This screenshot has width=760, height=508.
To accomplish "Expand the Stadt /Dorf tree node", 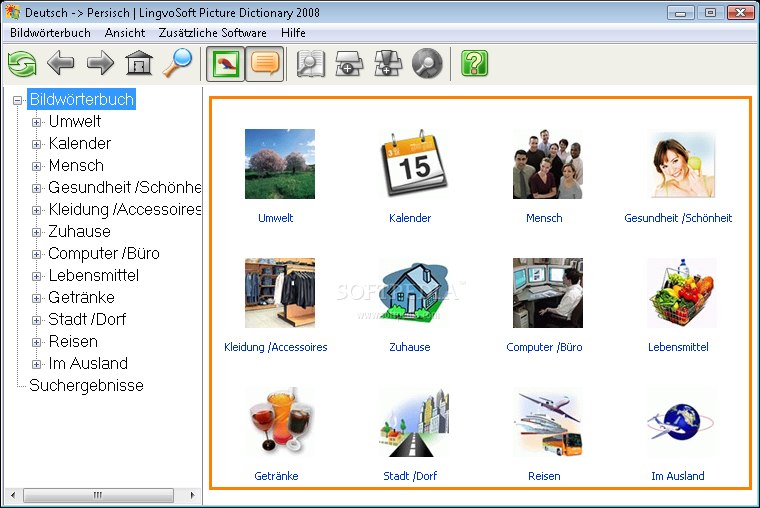I will coord(36,320).
